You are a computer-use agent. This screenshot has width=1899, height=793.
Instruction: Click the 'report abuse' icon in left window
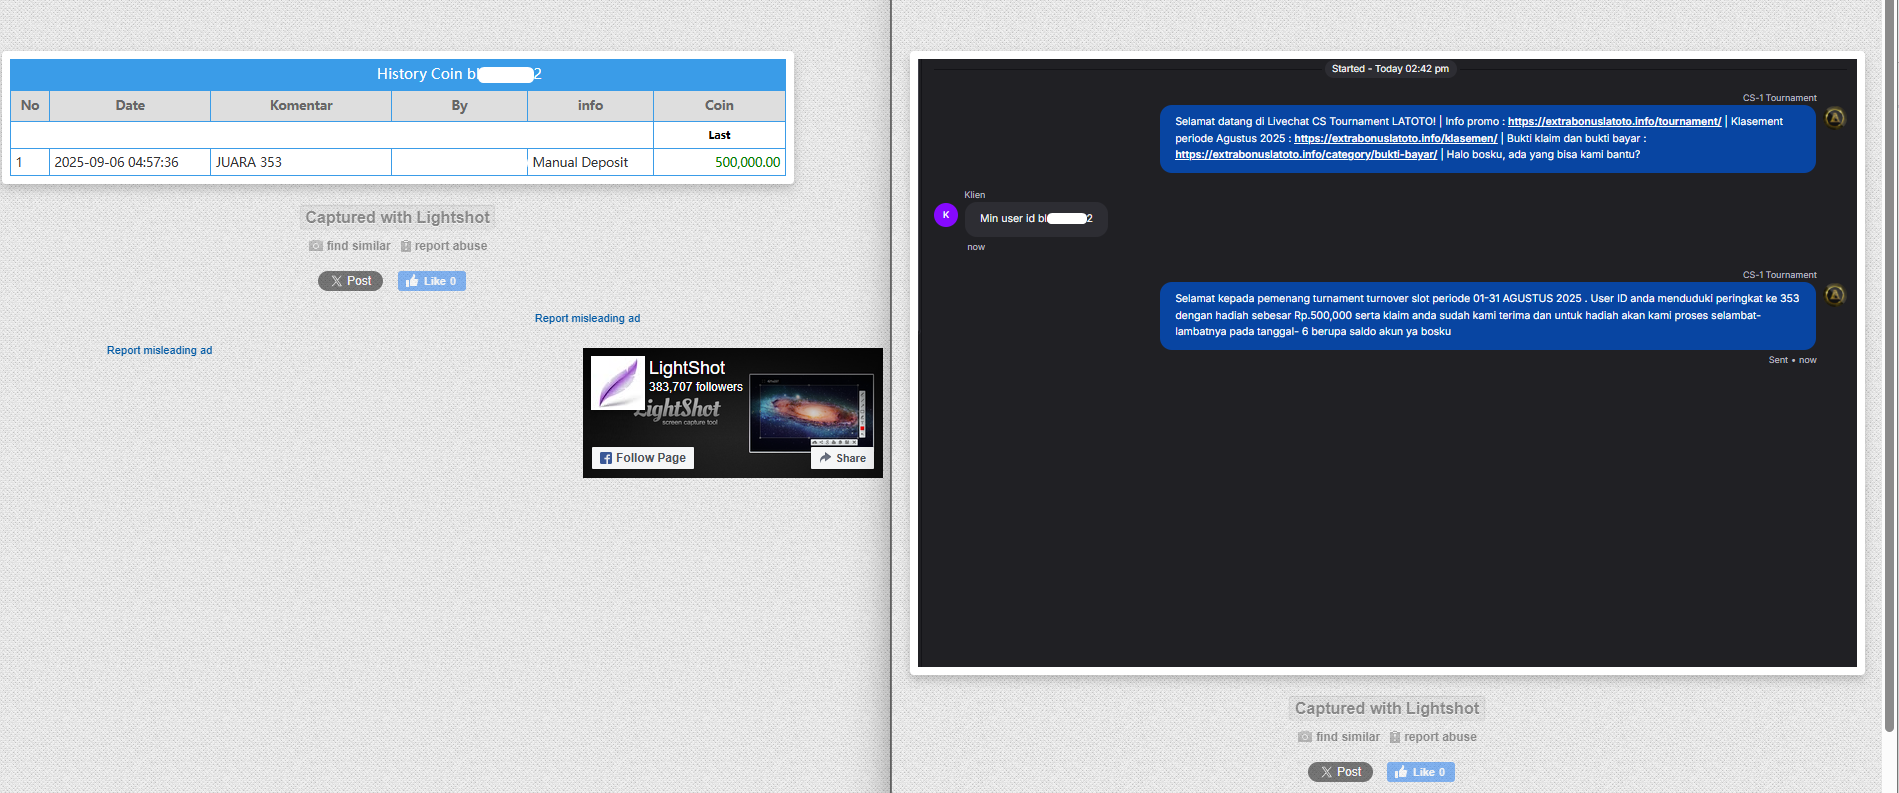(x=406, y=246)
